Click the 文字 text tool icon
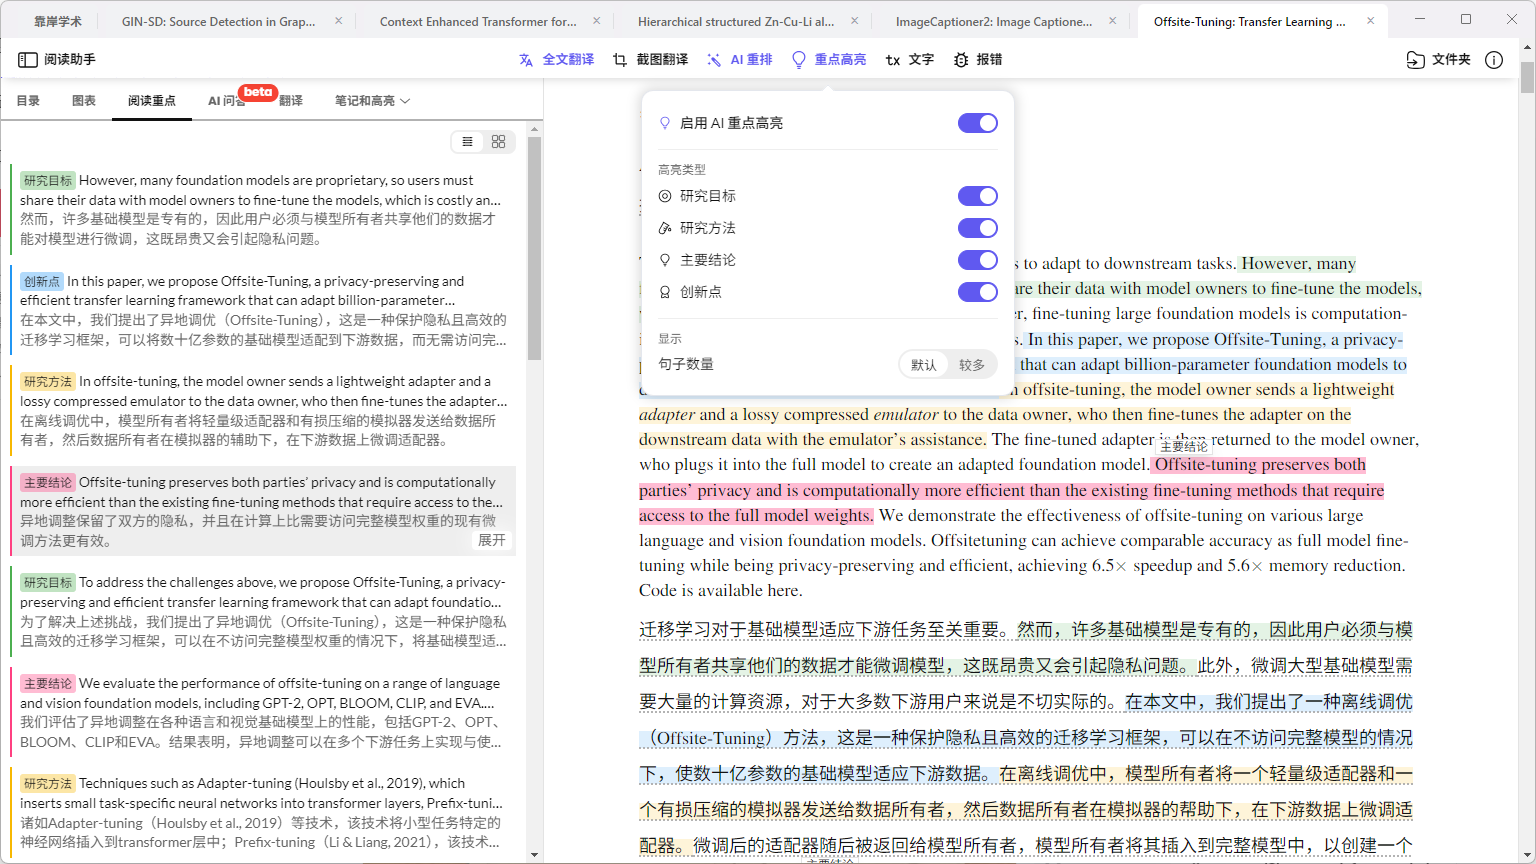Image resolution: width=1536 pixels, height=864 pixels. click(893, 60)
